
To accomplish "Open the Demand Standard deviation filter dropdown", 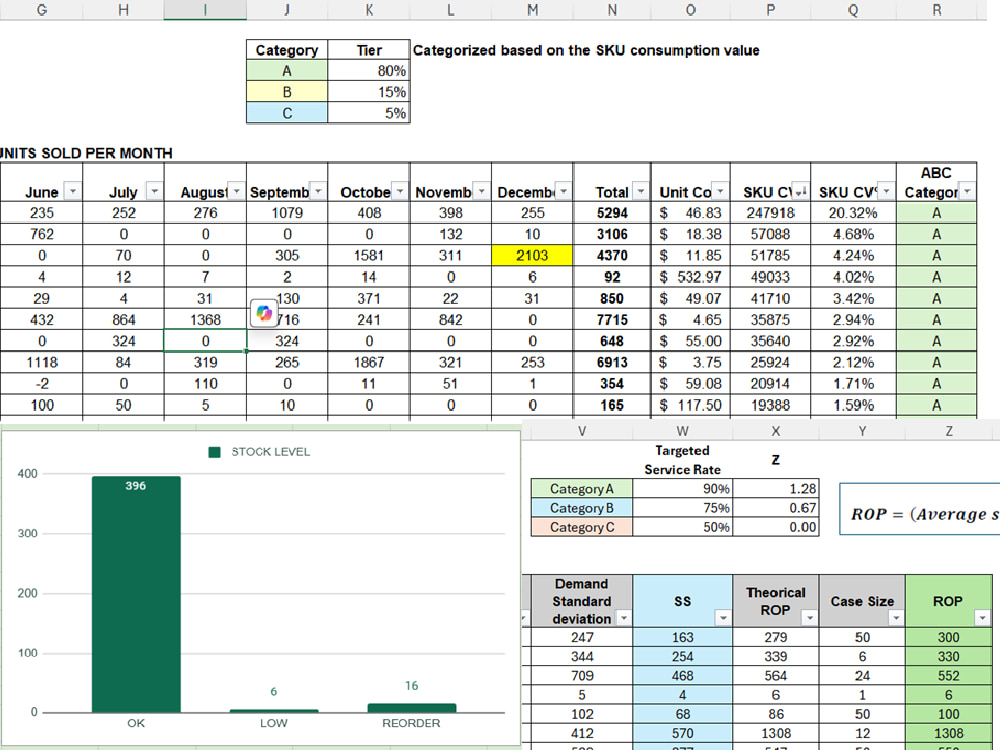I will (624, 618).
